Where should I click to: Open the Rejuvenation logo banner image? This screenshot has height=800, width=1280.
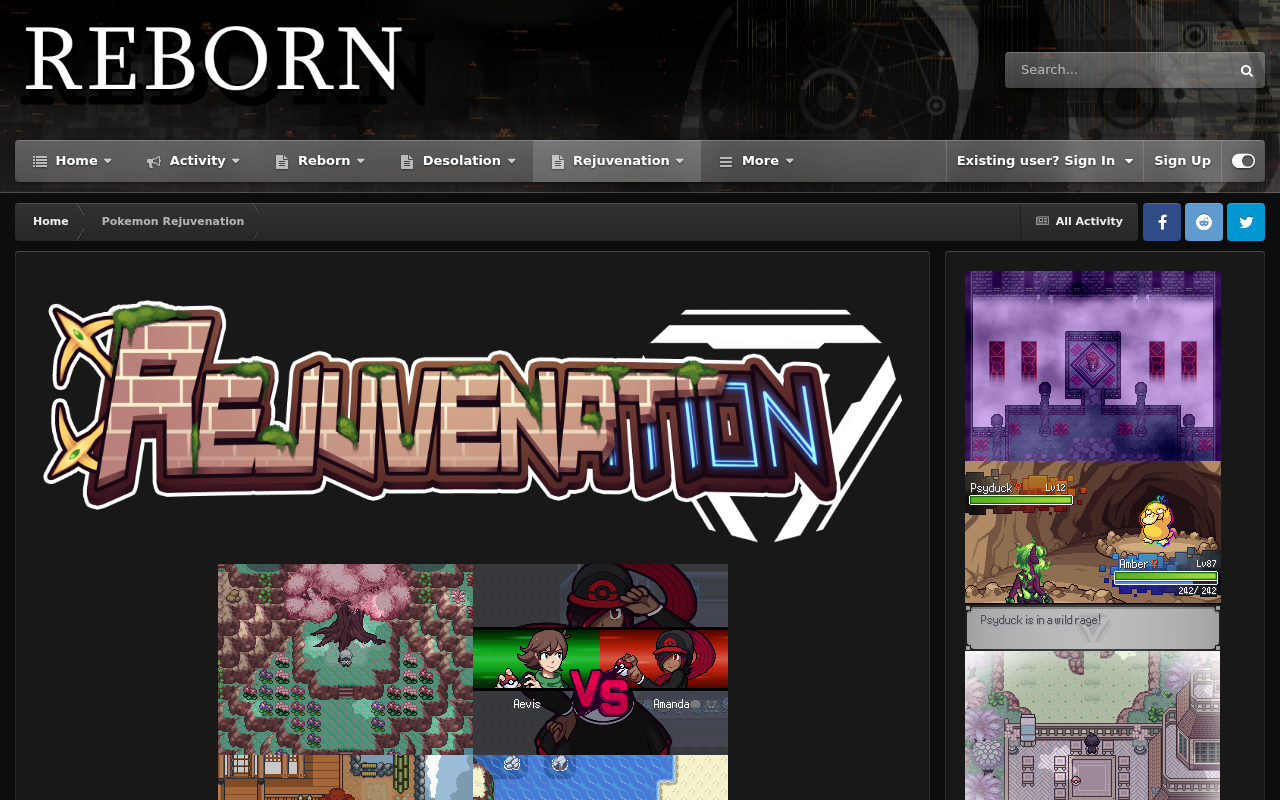[472, 420]
